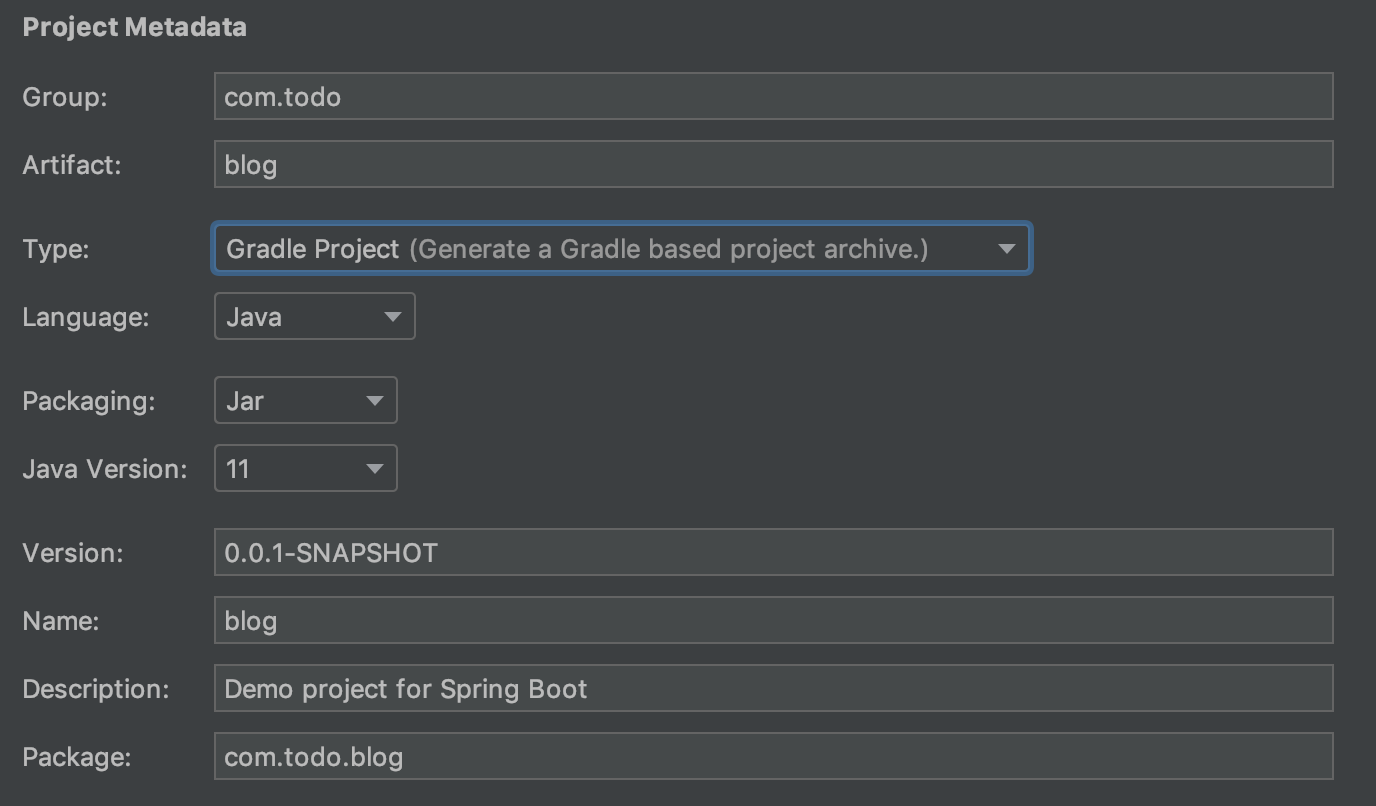Open the Type dropdown arrow

click(1006, 249)
